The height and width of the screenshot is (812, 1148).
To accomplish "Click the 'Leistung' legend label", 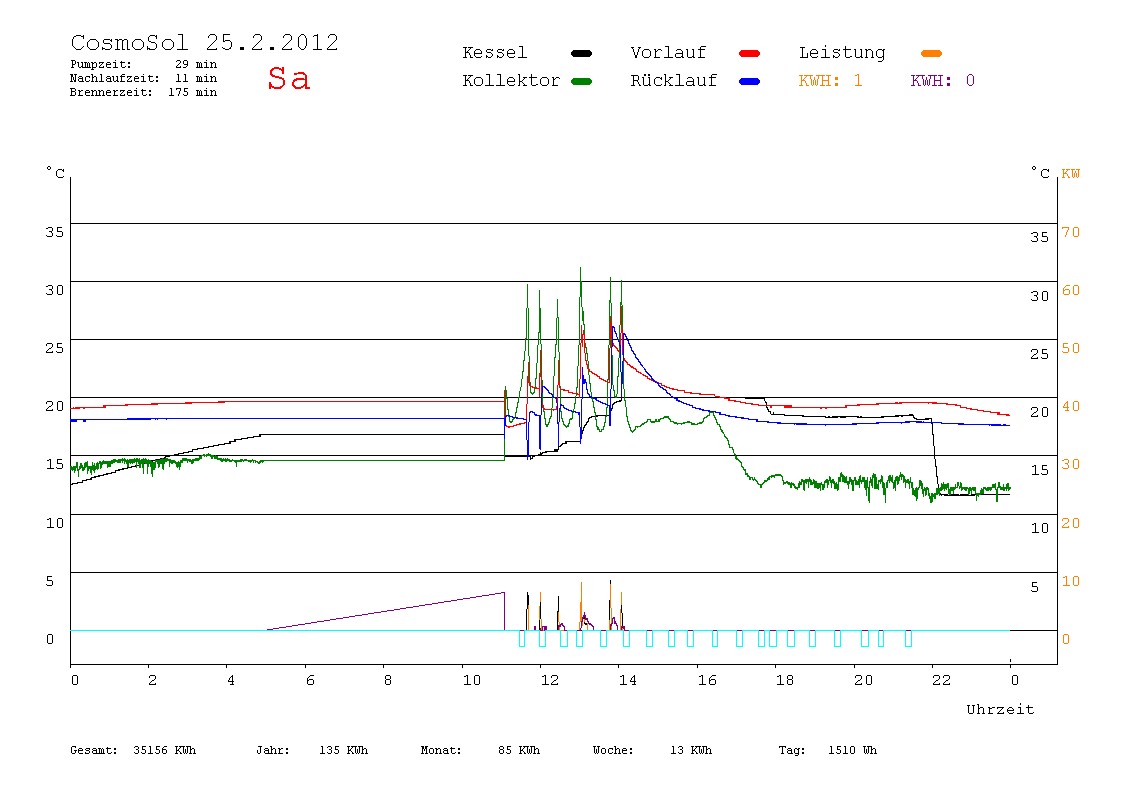I will click(x=842, y=53).
